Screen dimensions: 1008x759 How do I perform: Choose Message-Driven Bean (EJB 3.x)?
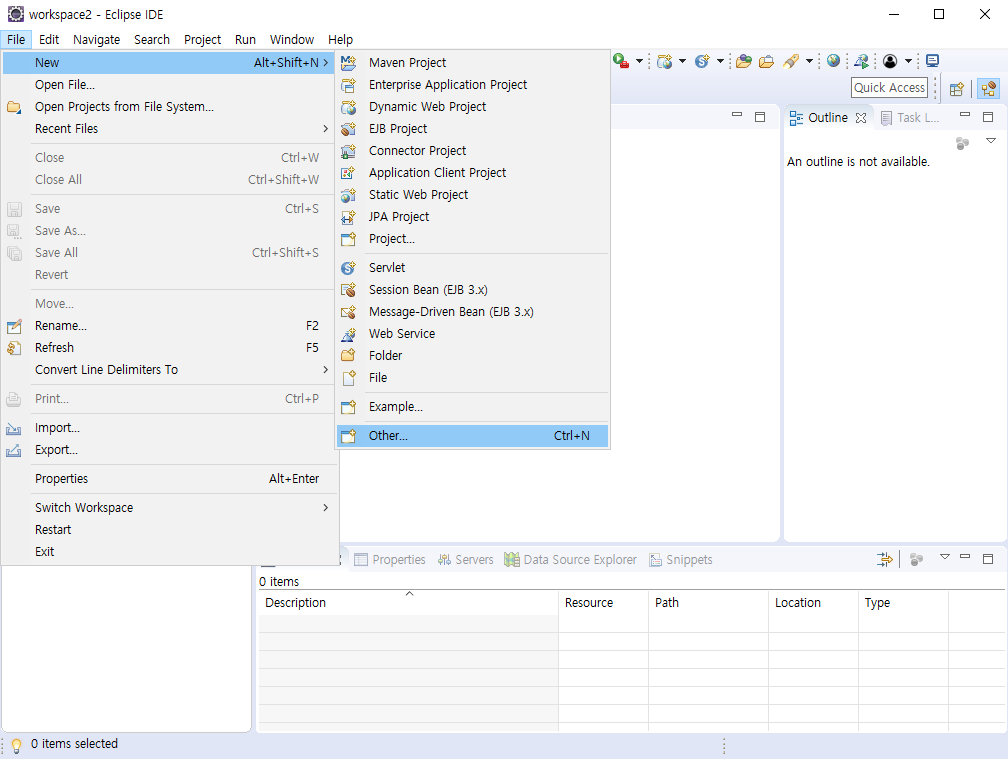point(472,312)
